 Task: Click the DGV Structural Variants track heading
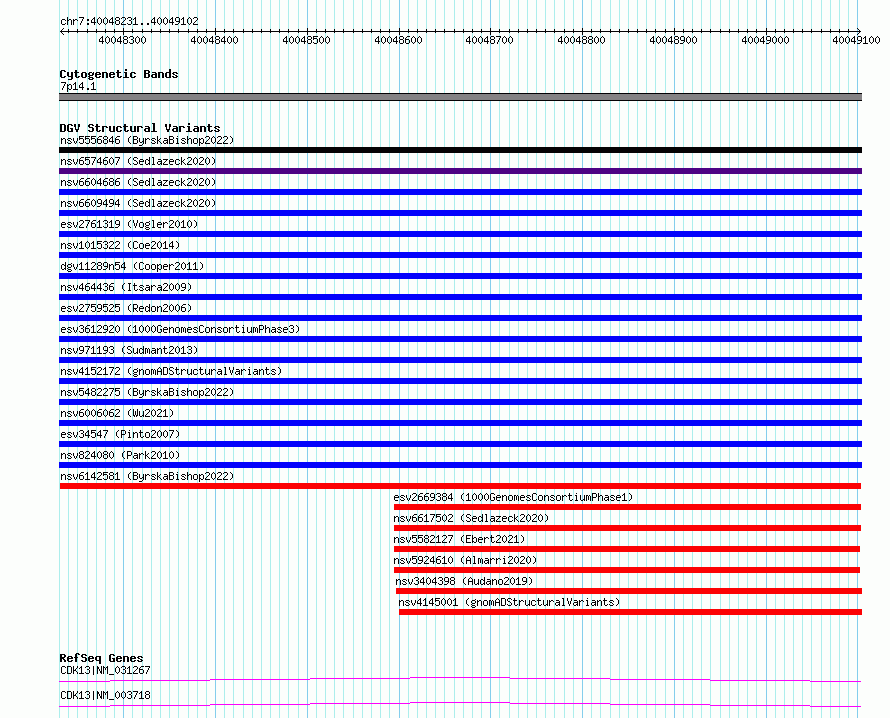pyautogui.click(x=140, y=128)
